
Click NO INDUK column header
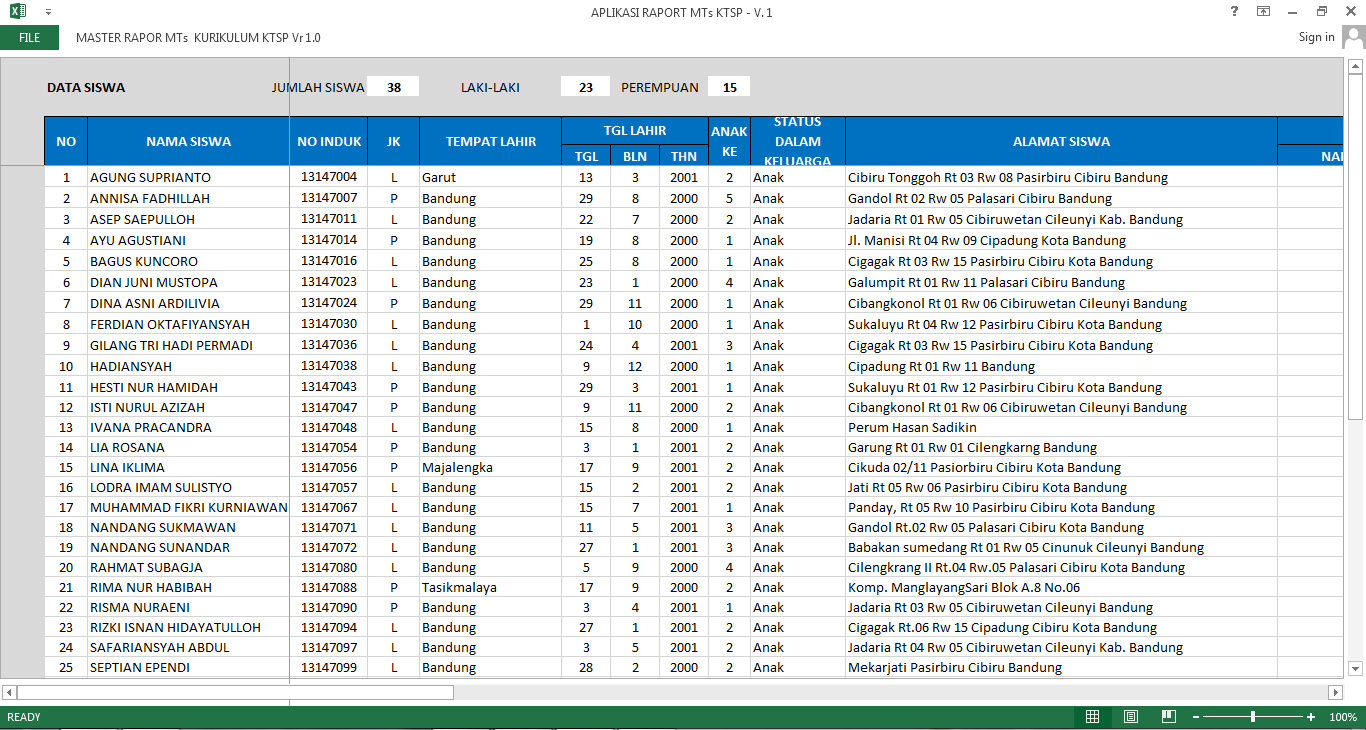coord(329,141)
